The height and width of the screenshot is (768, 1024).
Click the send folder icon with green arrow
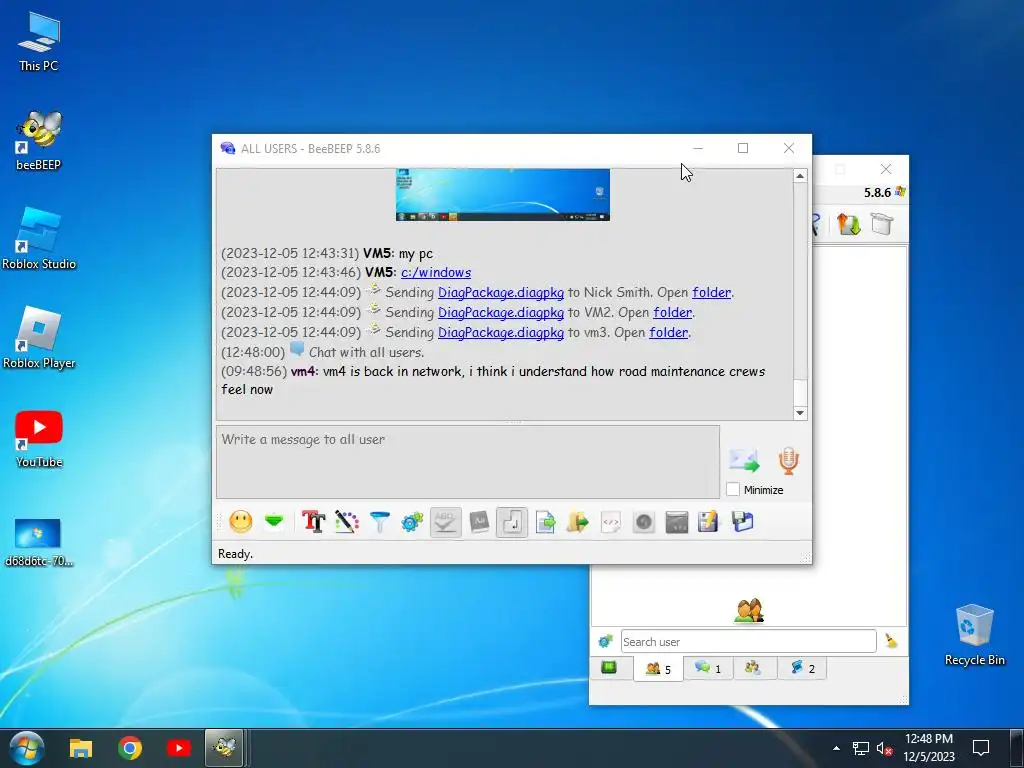pyautogui.click(x=578, y=522)
